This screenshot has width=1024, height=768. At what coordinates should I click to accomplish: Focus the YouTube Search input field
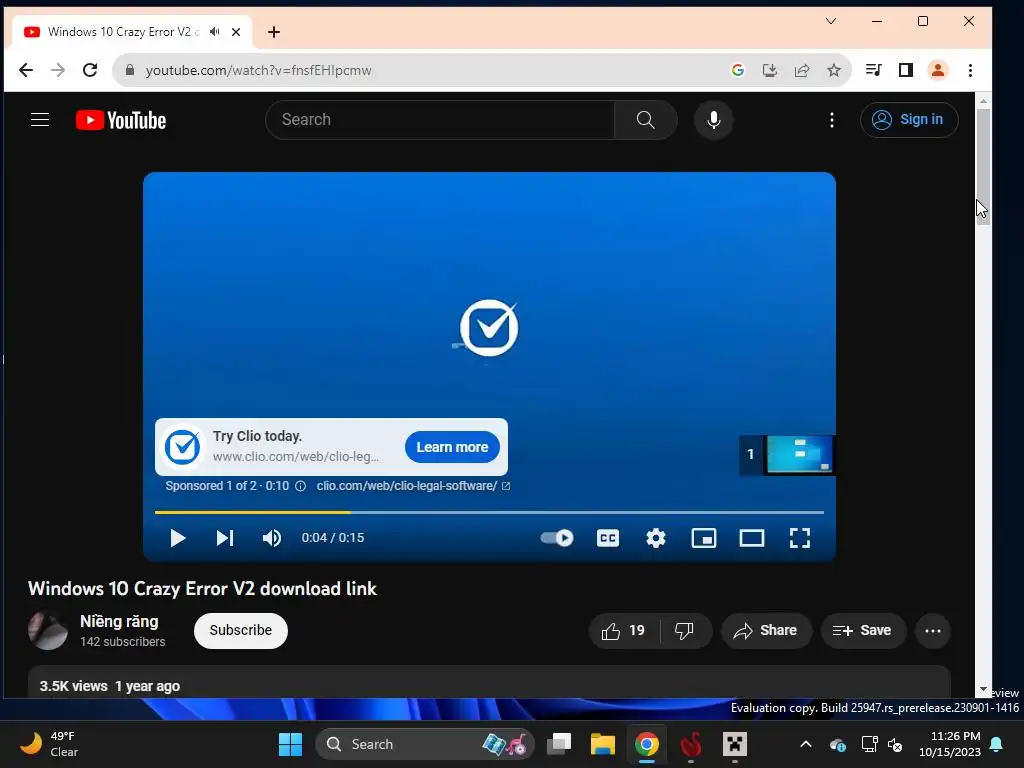click(x=441, y=120)
